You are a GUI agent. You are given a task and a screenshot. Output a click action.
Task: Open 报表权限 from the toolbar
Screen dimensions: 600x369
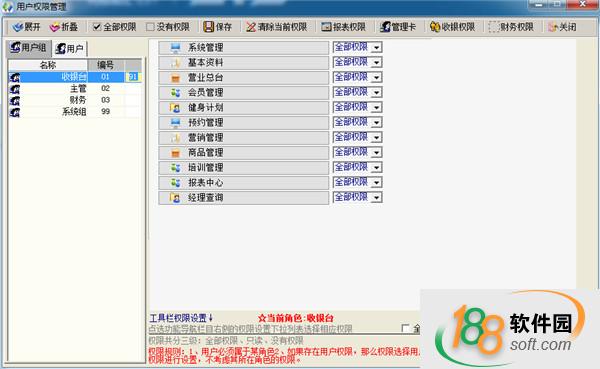click(x=343, y=27)
